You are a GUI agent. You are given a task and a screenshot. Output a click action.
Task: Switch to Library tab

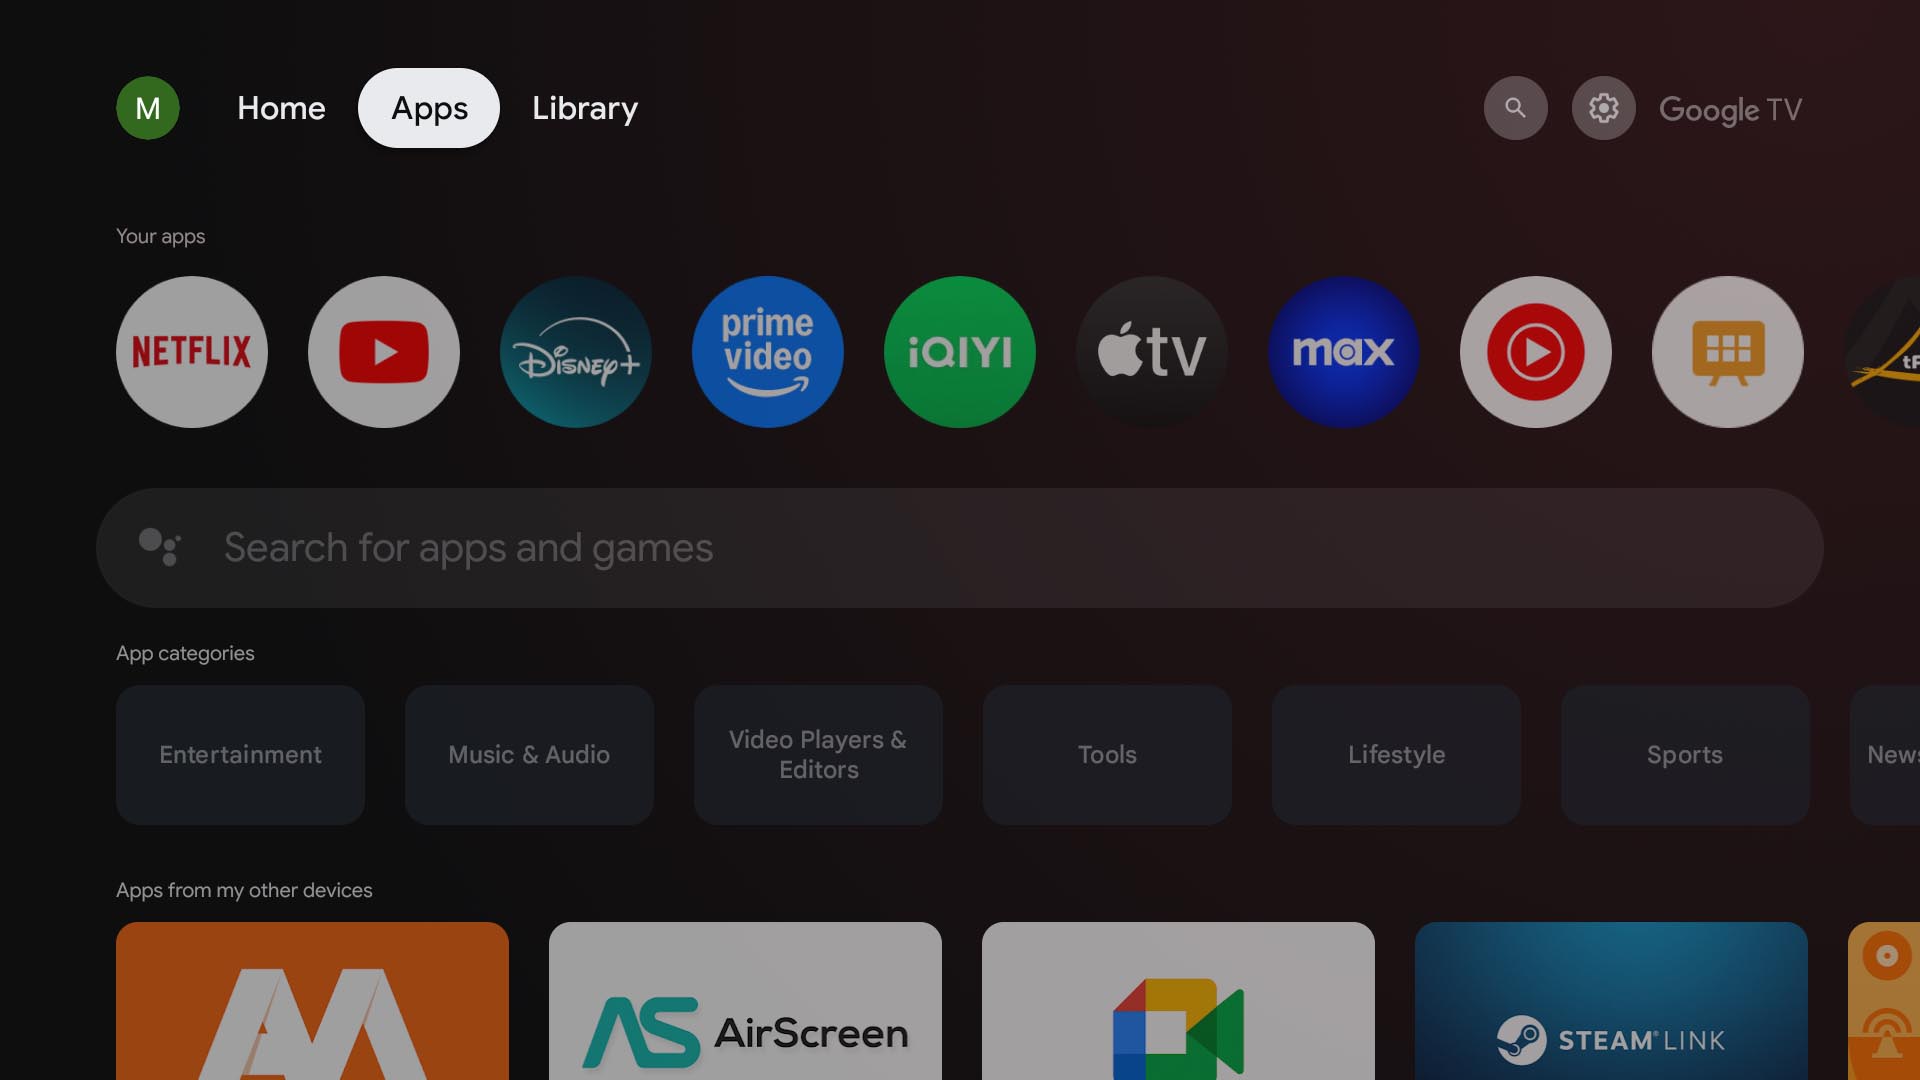pyautogui.click(x=584, y=107)
